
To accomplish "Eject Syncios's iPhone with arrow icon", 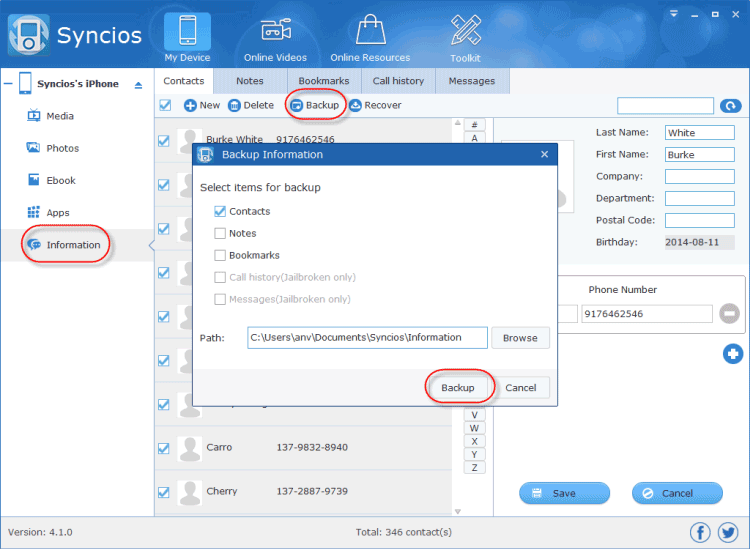I will pyautogui.click(x=138, y=85).
